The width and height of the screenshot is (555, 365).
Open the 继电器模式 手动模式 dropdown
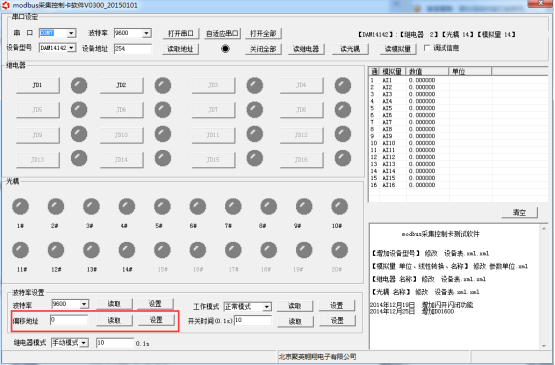pyautogui.click(x=84, y=343)
